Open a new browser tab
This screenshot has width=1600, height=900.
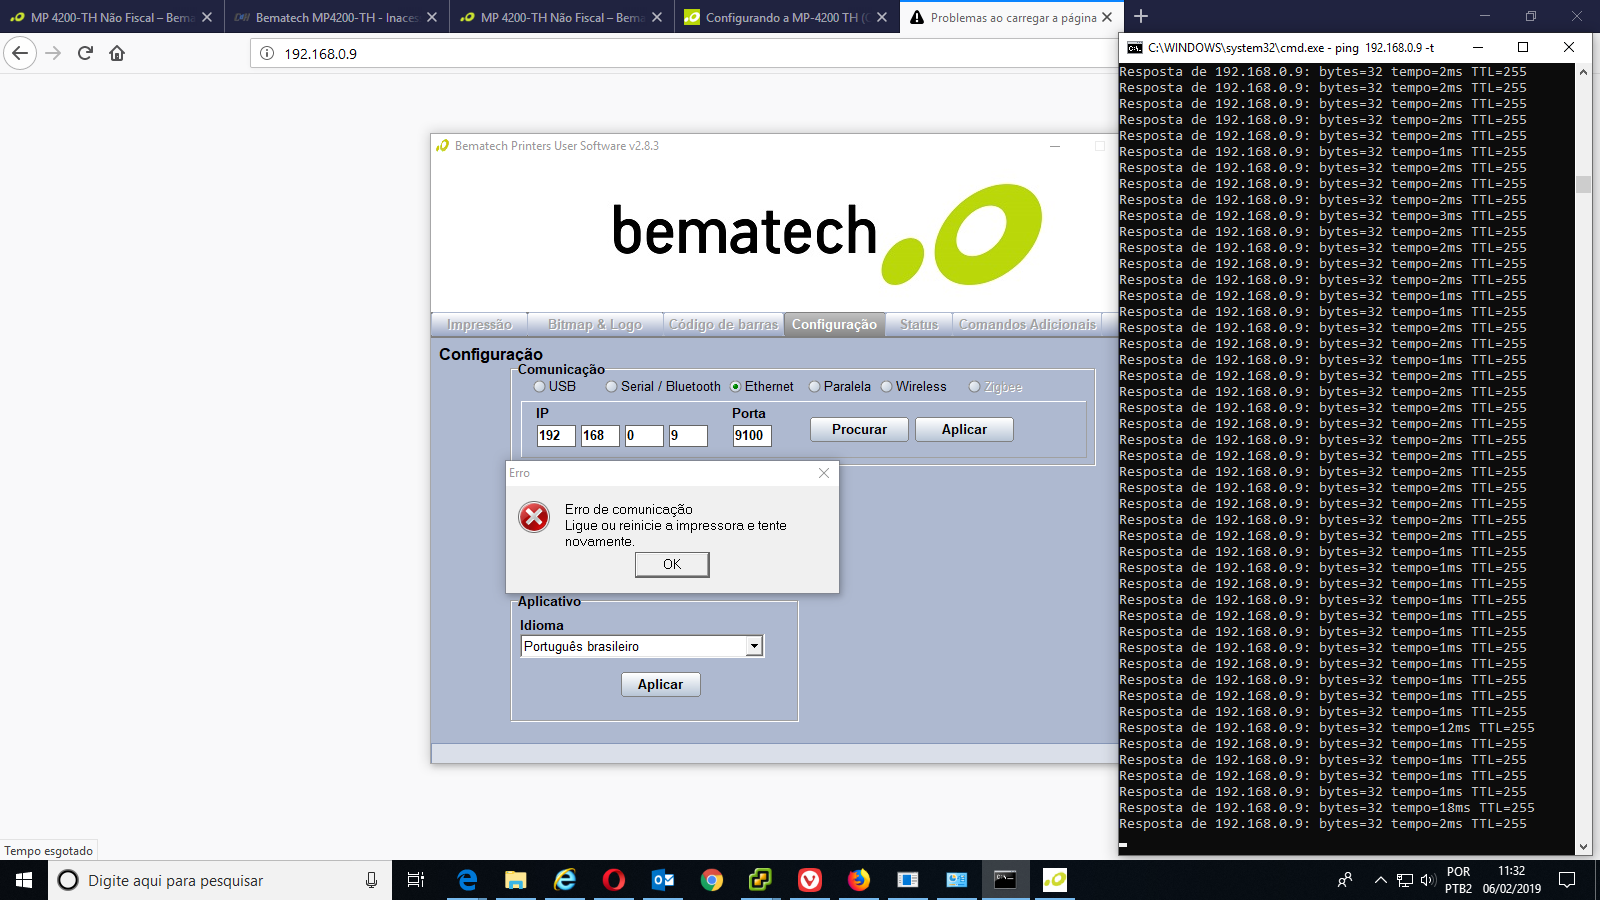pos(1141,16)
